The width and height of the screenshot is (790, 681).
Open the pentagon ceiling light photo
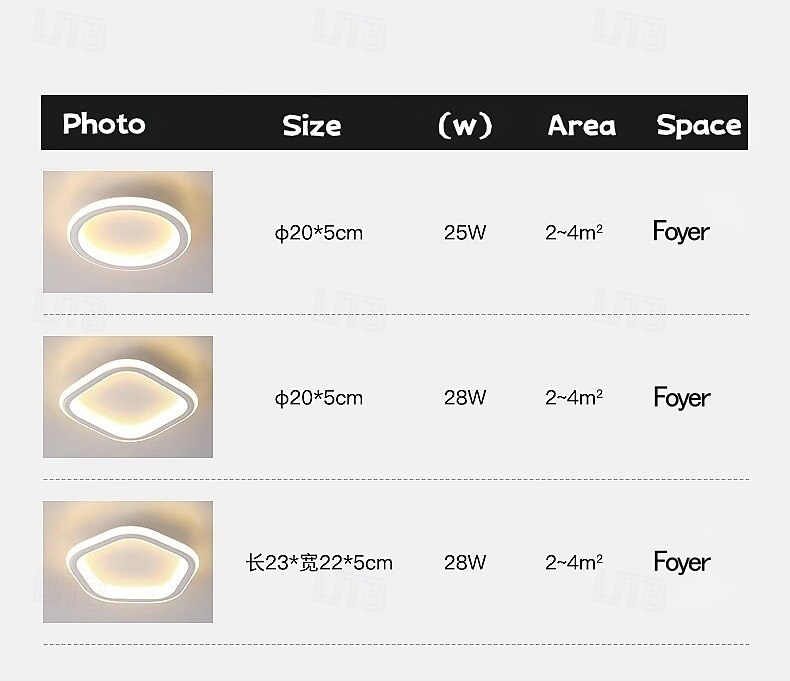(128, 562)
